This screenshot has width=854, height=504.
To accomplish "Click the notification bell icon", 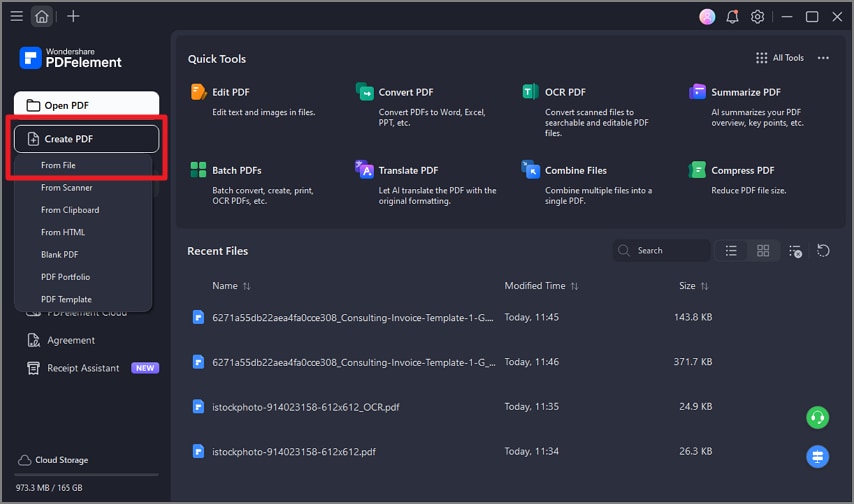I will click(x=733, y=17).
